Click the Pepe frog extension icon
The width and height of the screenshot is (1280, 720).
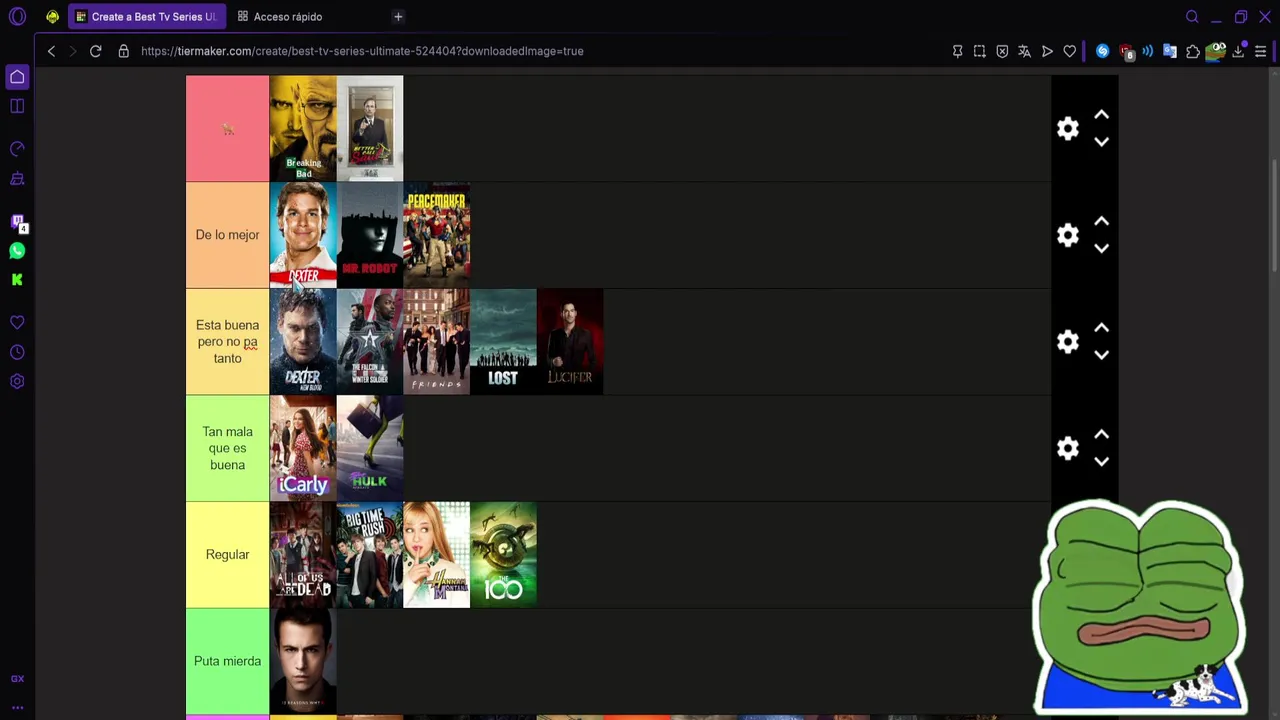click(1215, 51)
